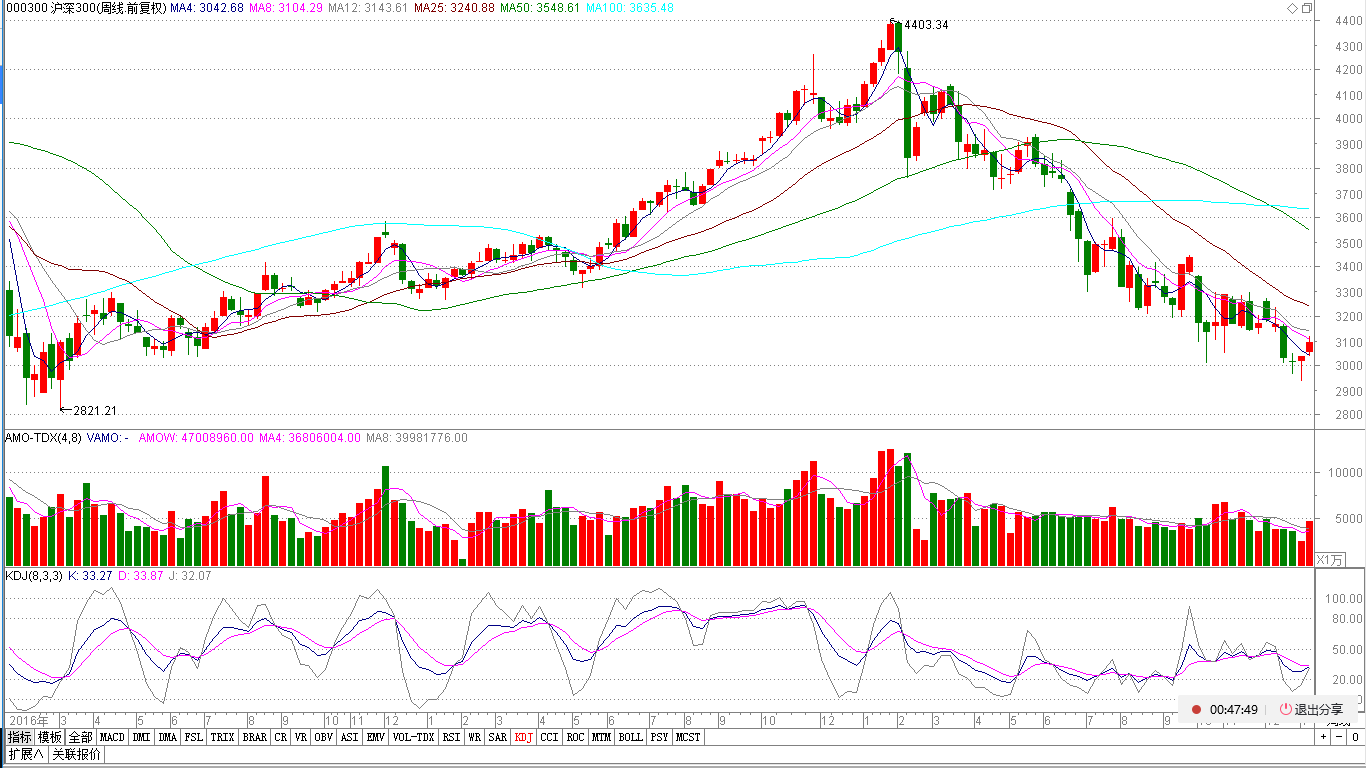Open the 指标 indicators tab
The height and width of the screenshot is (768, 1366).
pos(20,737)
